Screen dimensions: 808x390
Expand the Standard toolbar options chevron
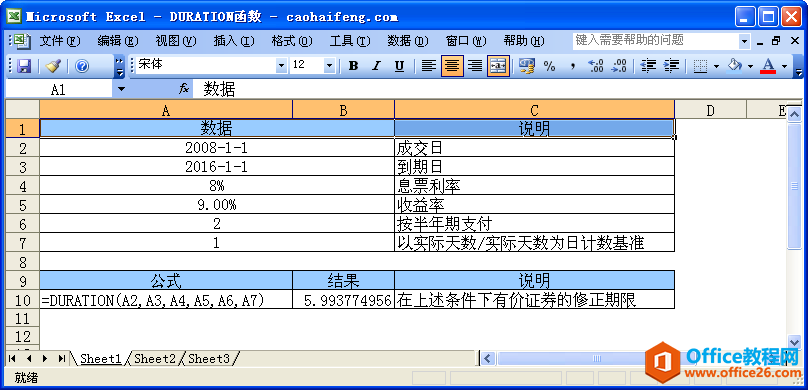point(120,66)
